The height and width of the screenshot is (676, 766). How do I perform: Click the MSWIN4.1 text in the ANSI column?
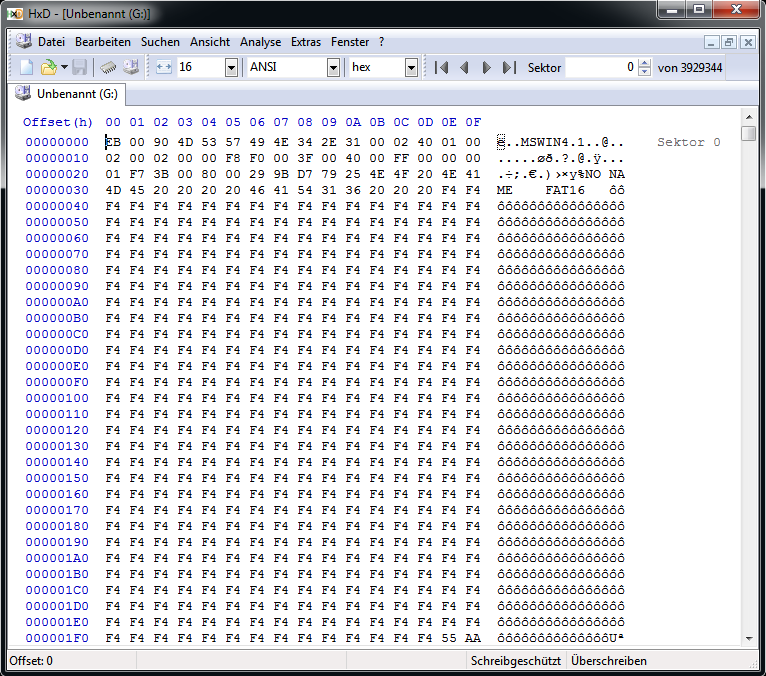pos(553,142)
